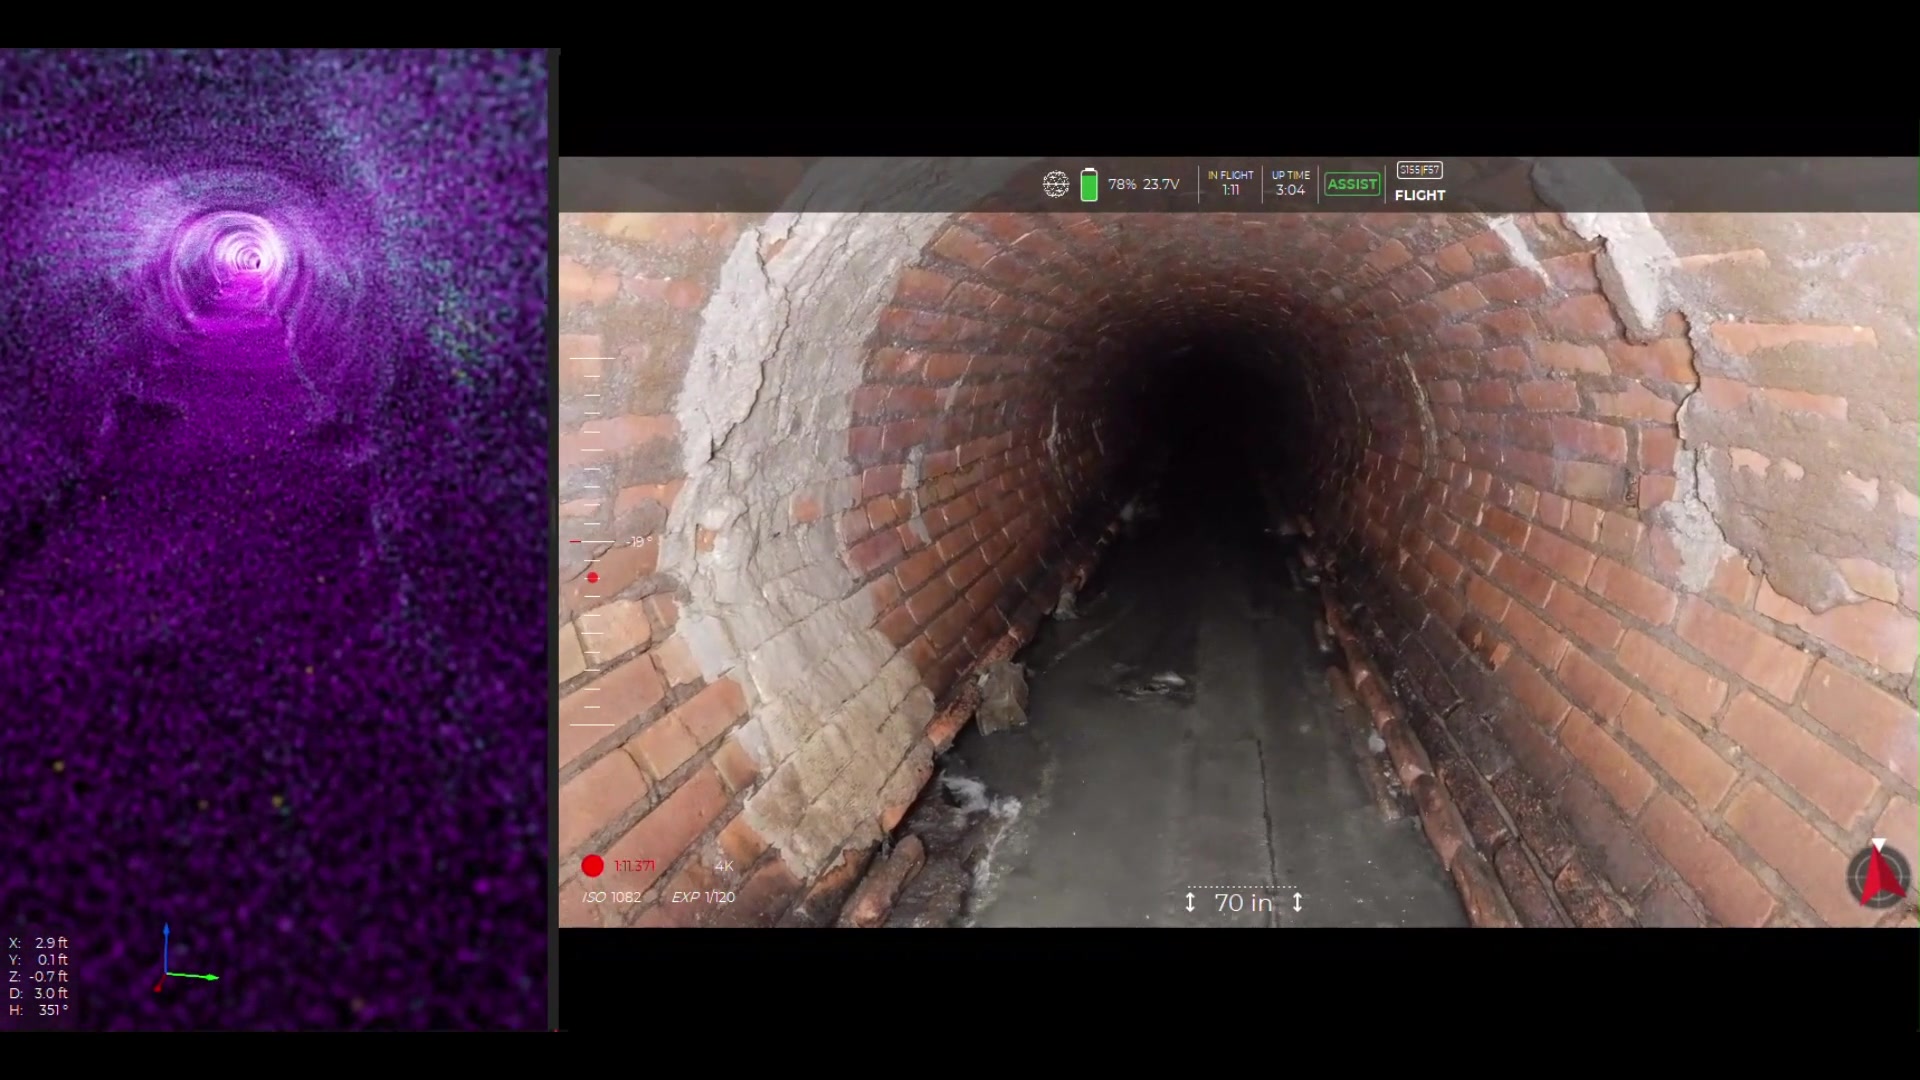Click the UP TIME 3:04 counter

point(1290,183)
